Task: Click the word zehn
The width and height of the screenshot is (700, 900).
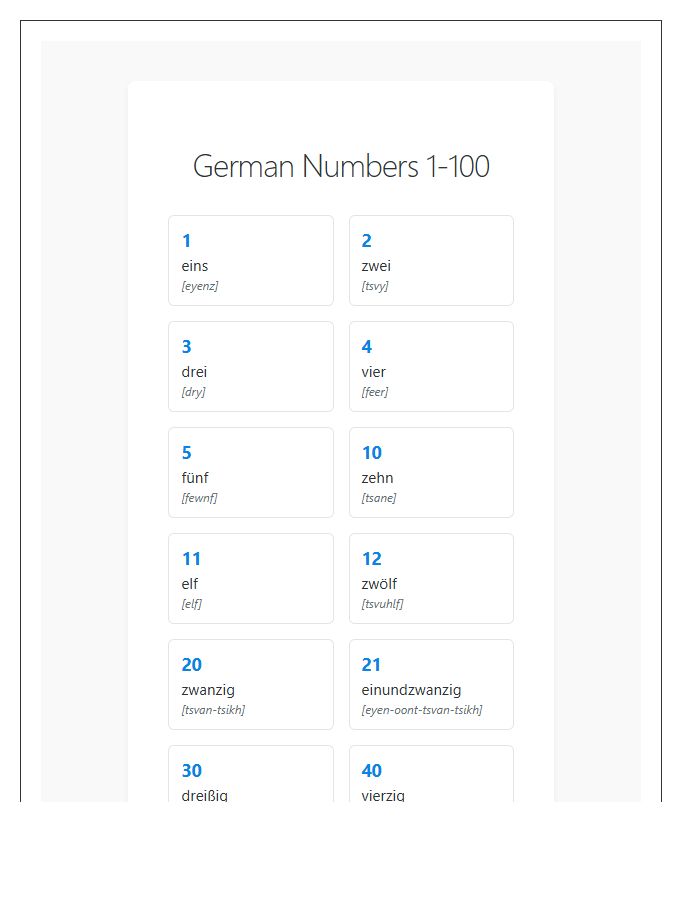Action: pos(378,478)
